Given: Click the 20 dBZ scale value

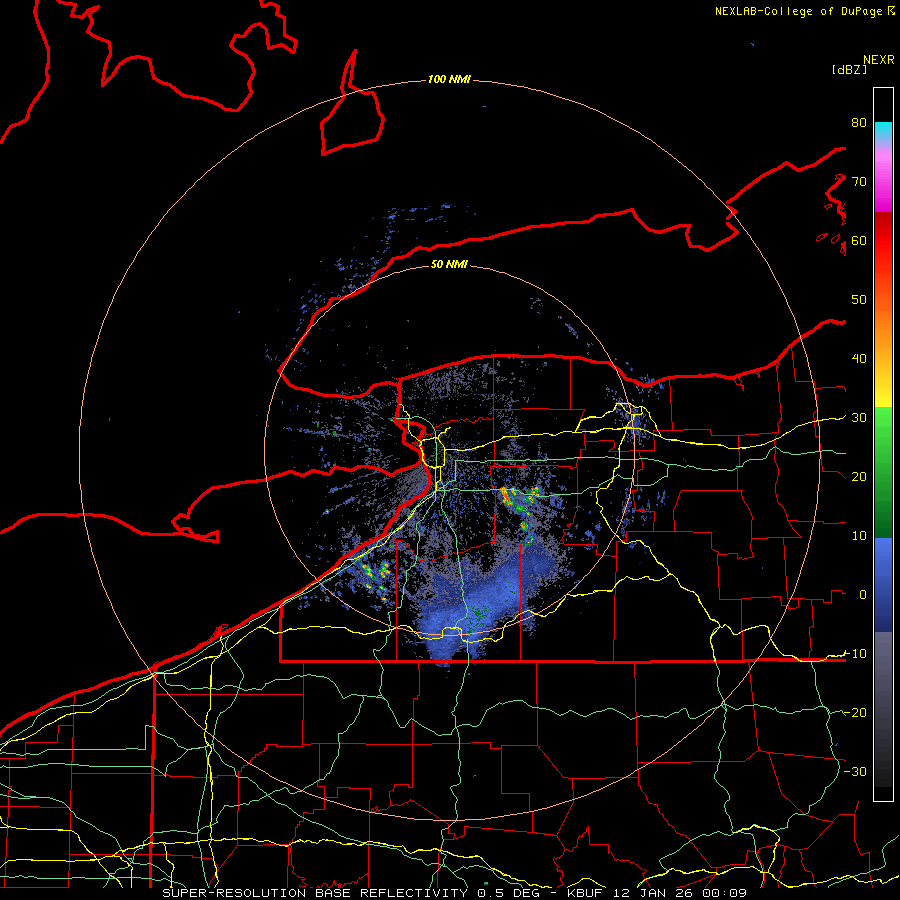Looking at the screenshot, I should click(x=859, y=476).
